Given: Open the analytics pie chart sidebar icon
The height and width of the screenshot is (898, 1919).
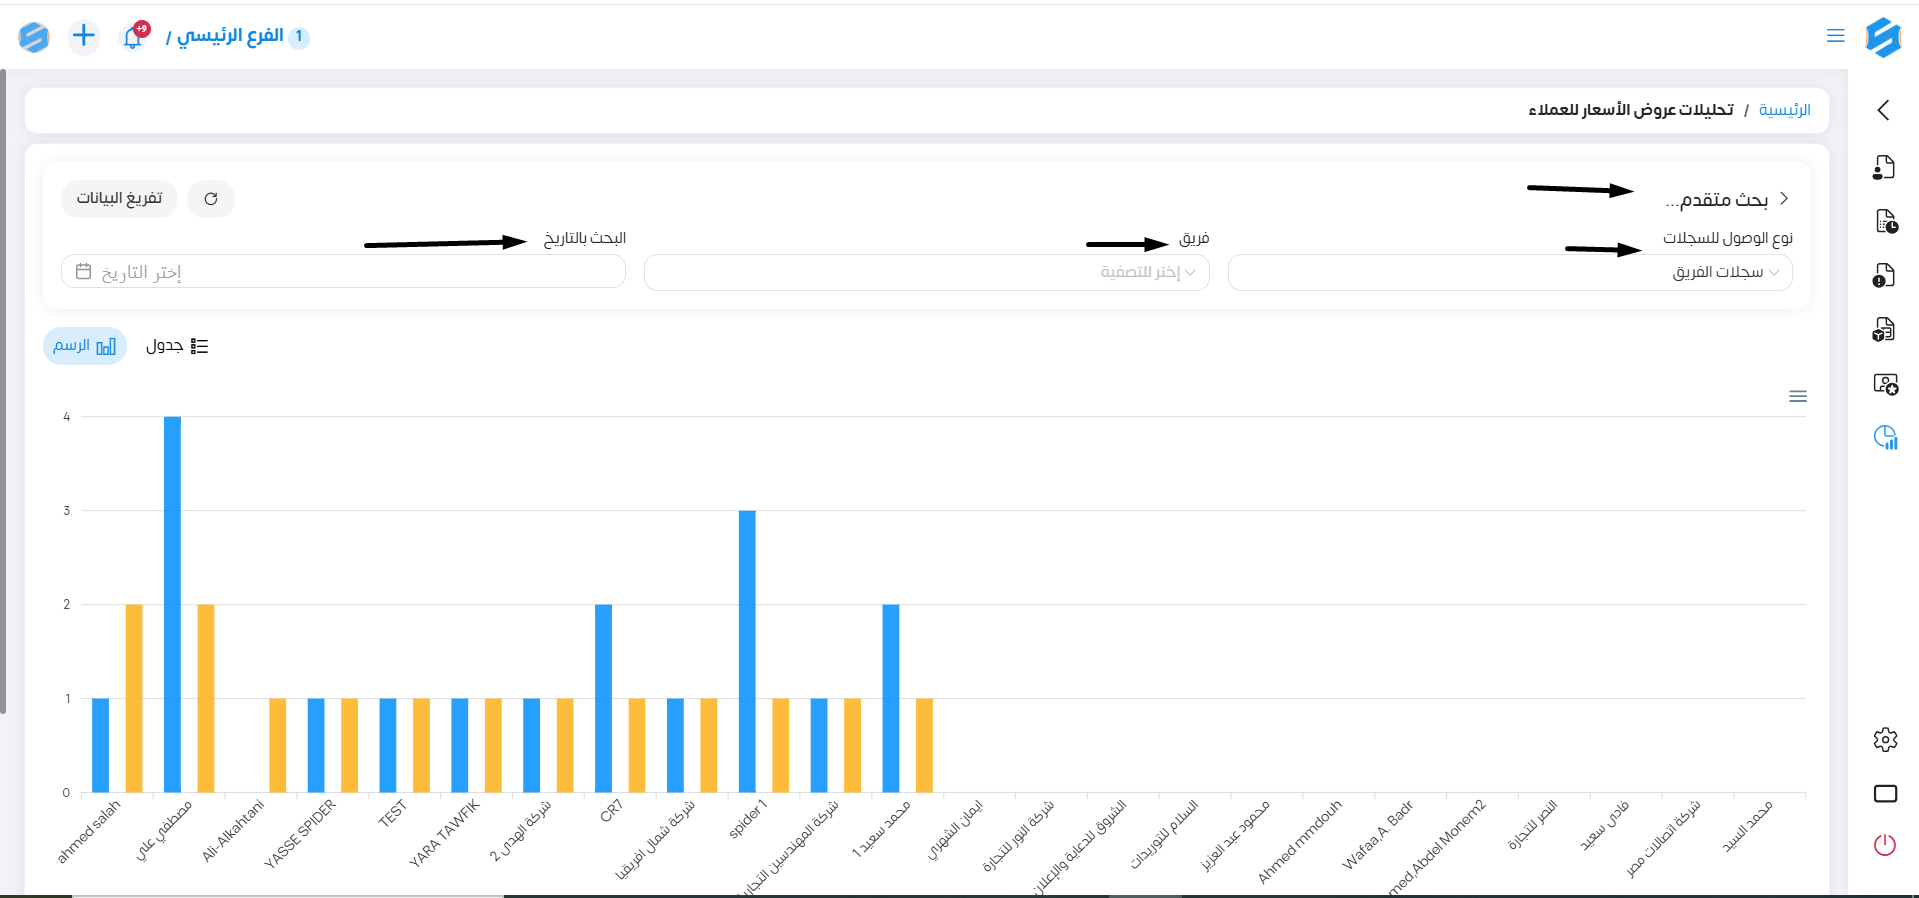Looking at the screenshot, I should [x=1885, y=437].
